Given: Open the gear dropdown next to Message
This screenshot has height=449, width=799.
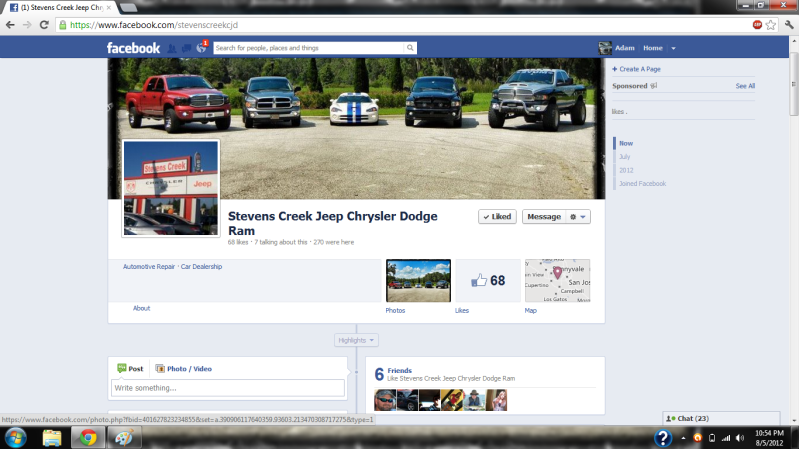Looking at the screenshot, I should (578, 217).
